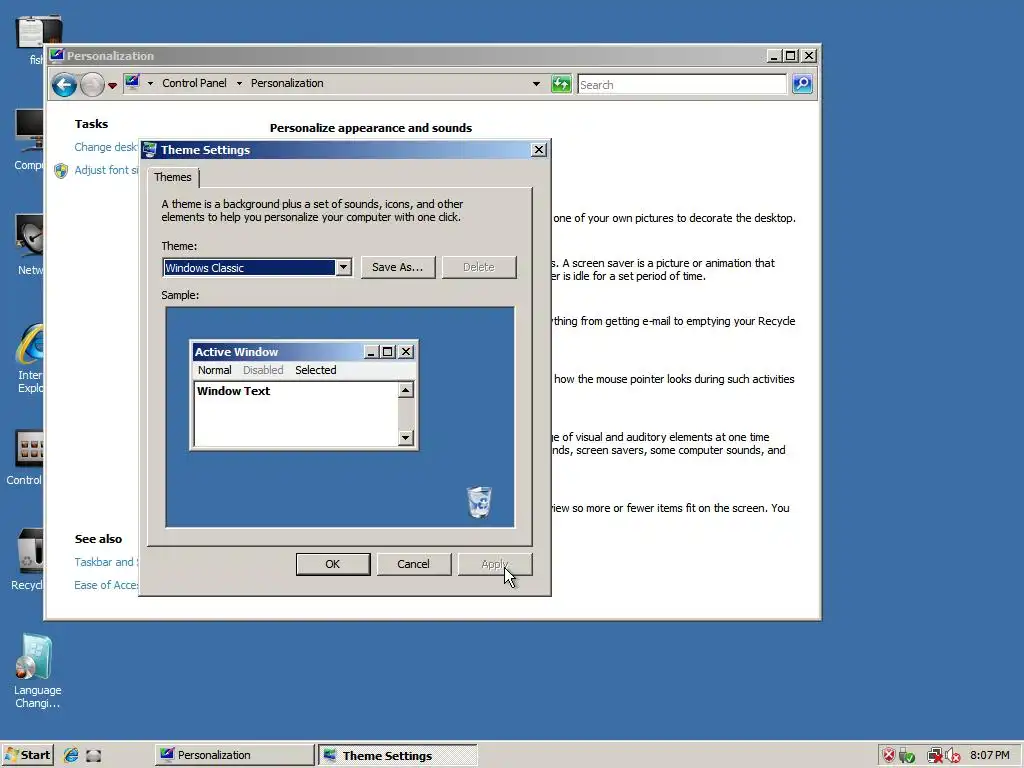1024x768 pixels.
Task: Open the Theme combo box arrow
Action: [344, 267]
